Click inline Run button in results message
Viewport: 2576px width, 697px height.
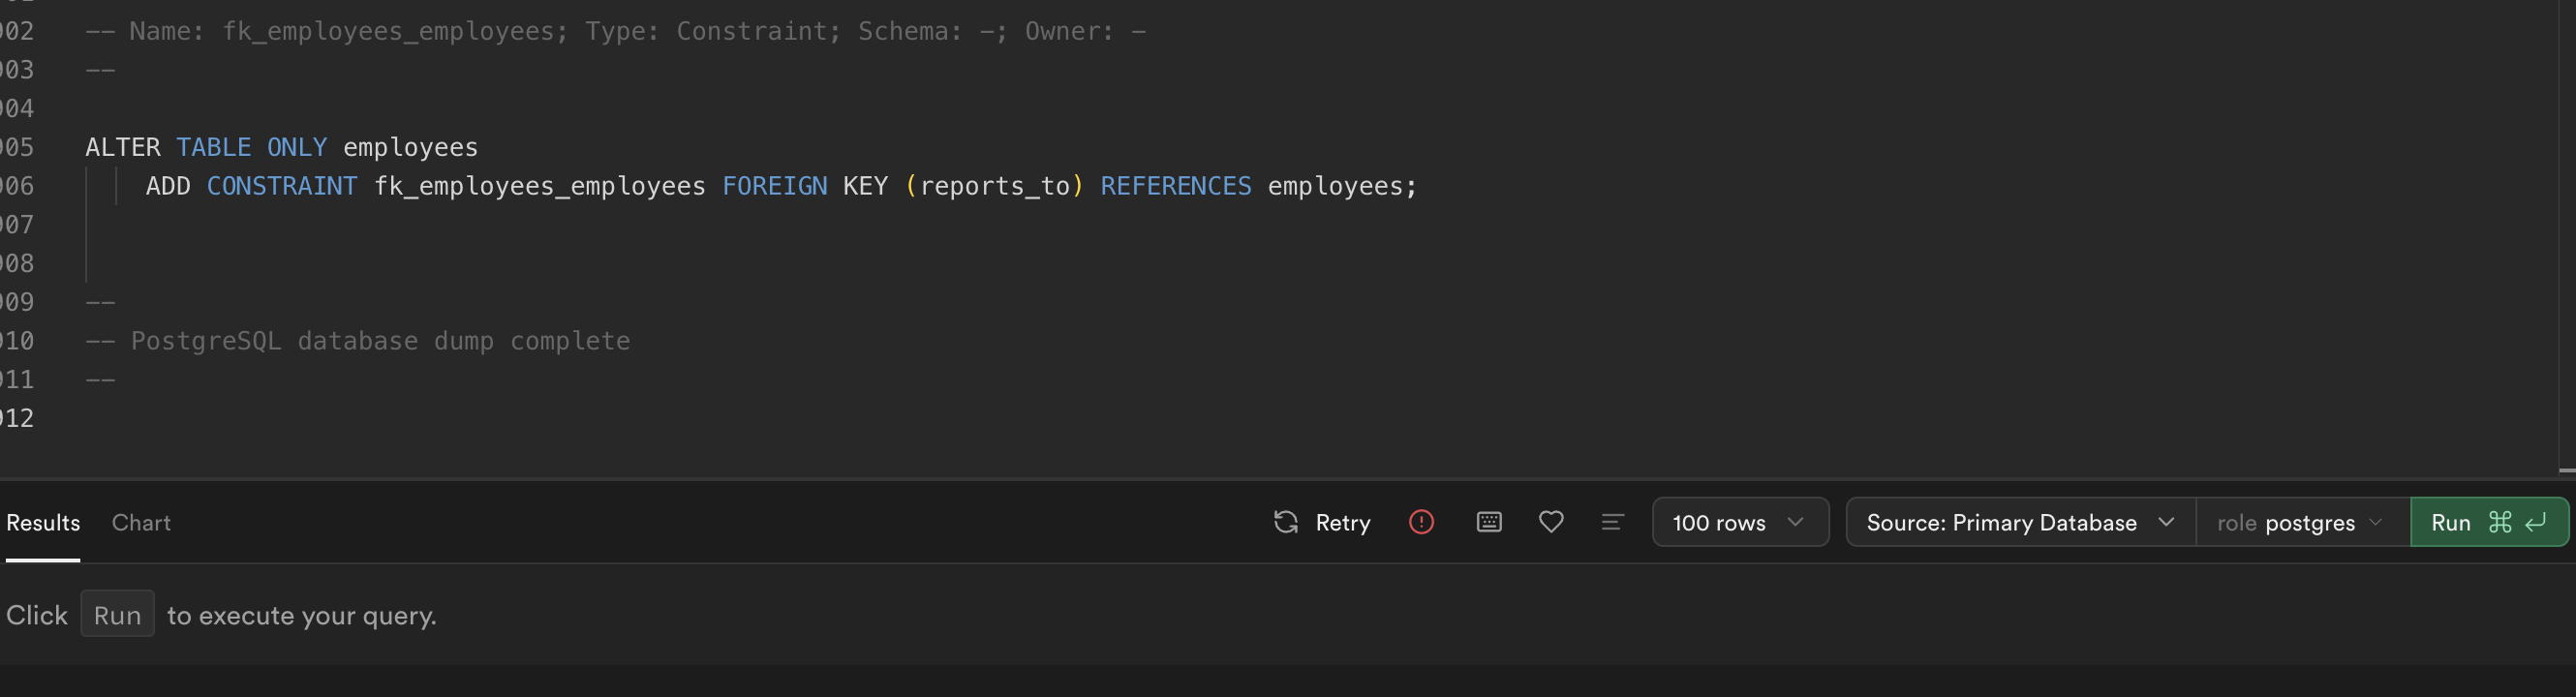[117, 615]
